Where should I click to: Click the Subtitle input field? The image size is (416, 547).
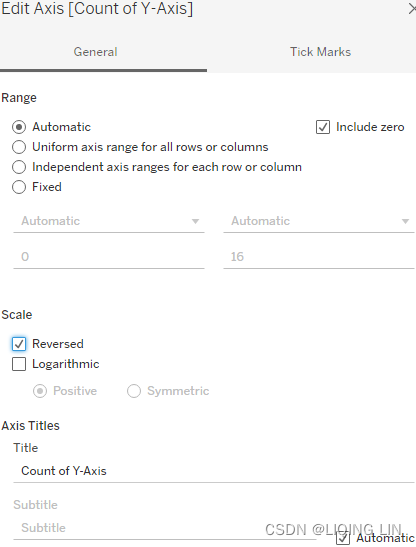pyautogui.click(x=164, y=528)
